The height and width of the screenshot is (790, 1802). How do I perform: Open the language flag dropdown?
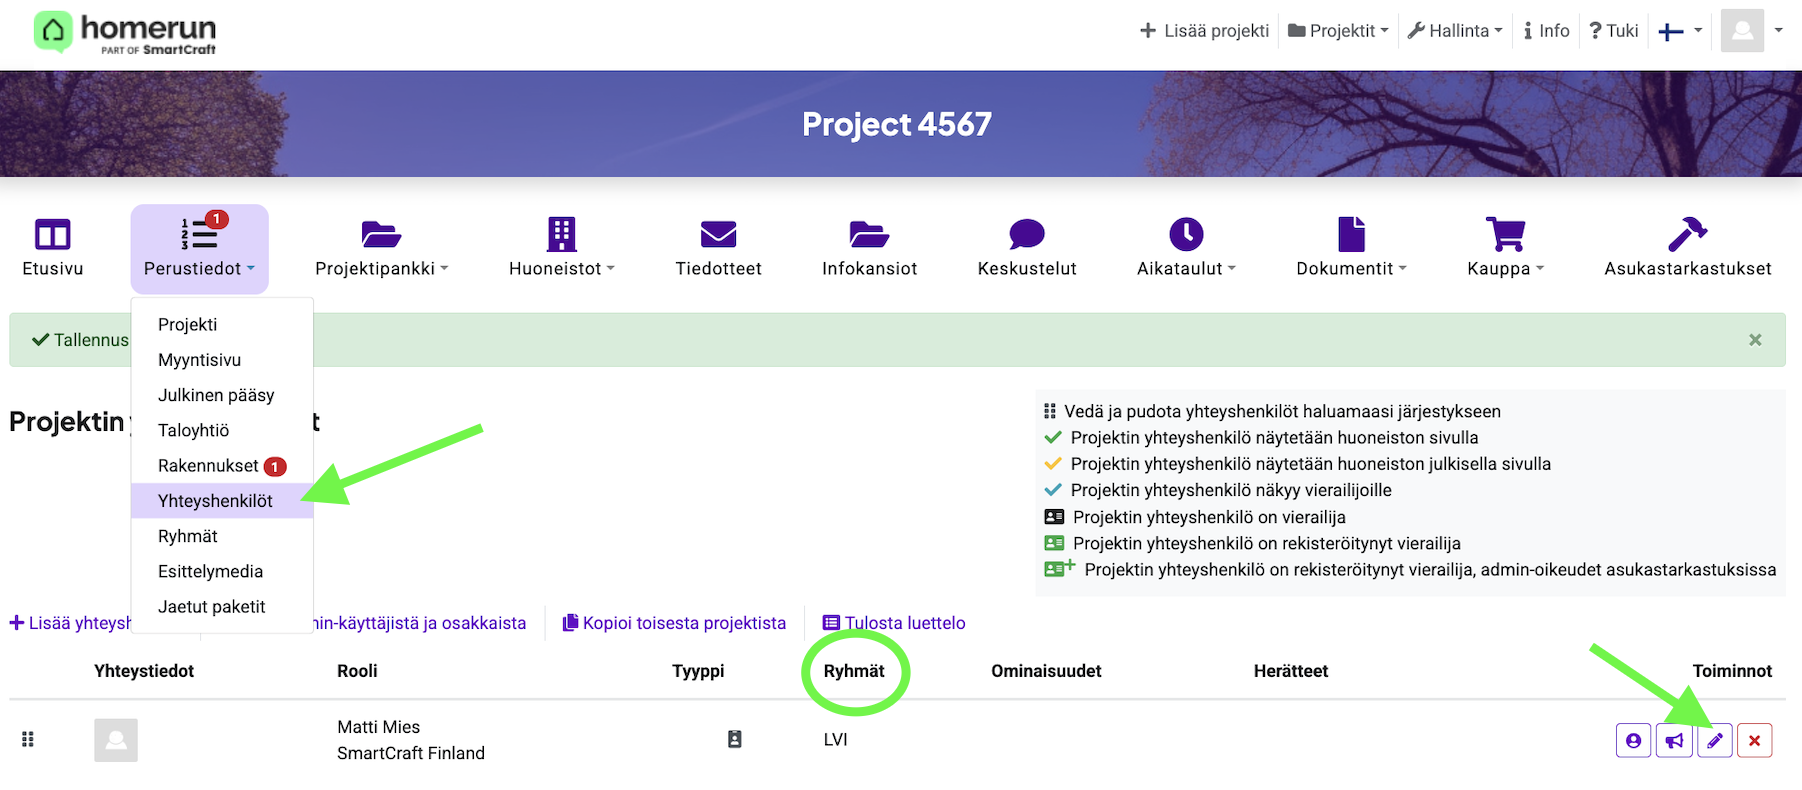1680,31
